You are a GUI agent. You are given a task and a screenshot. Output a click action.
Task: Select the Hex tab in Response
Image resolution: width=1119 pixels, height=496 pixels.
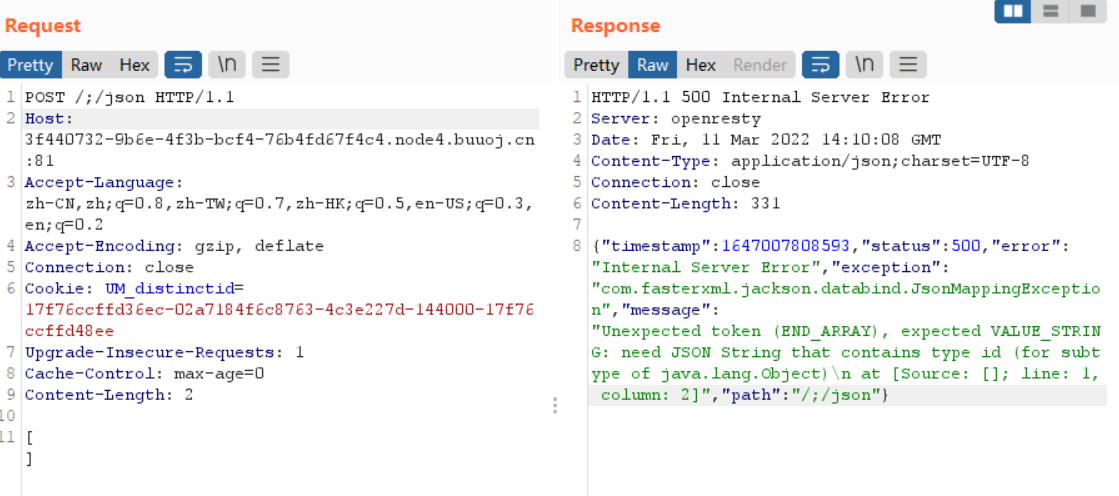tap(700, 65)
